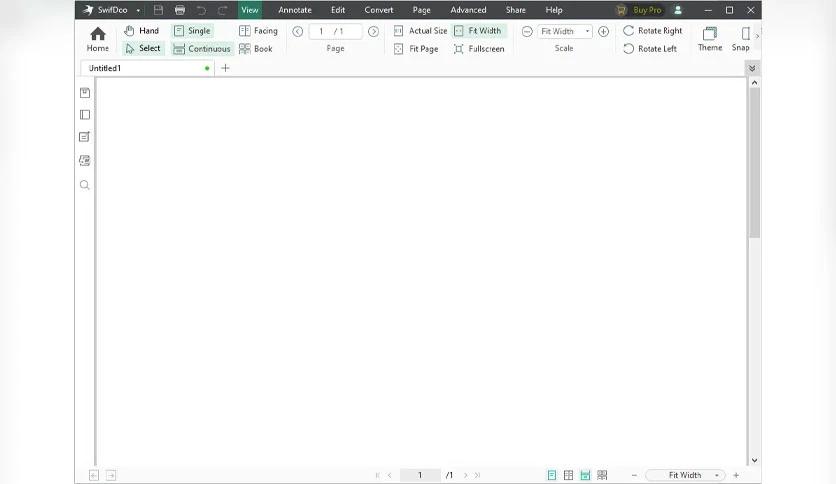Rotate the page left
Image resolution: width=836 pixels, height=484 pixels.
click(650, 49)
